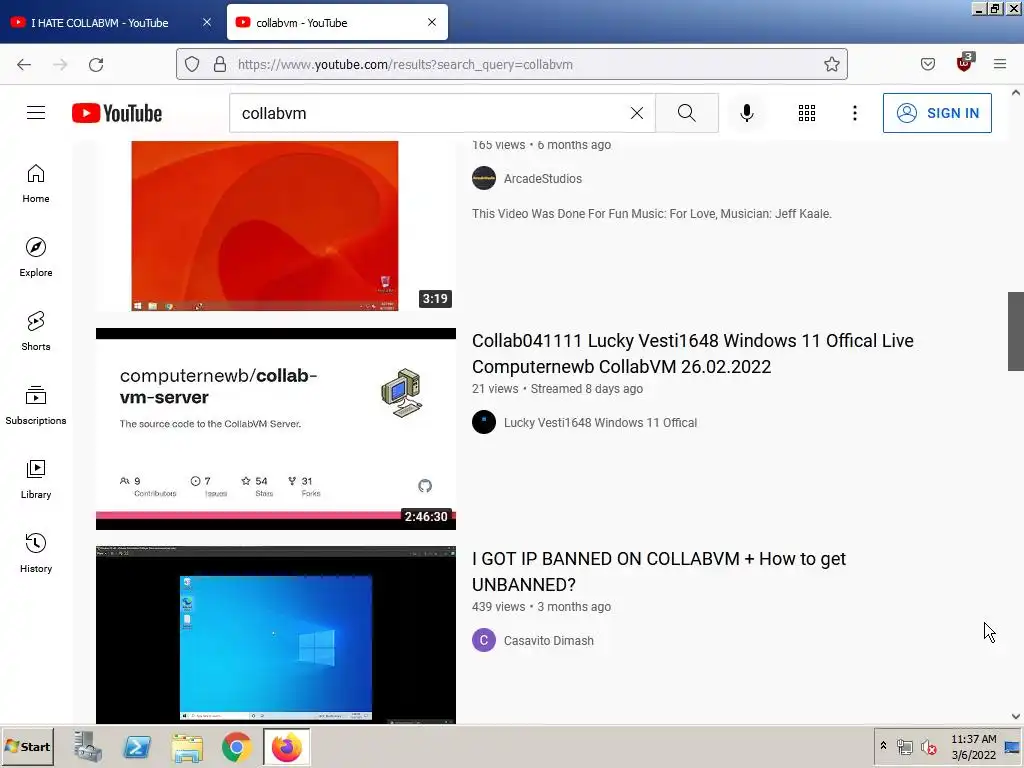Click '21 views • Streamed 8 days ago' text
Viewport: 1024px width, 768px height.
[557, 389]
